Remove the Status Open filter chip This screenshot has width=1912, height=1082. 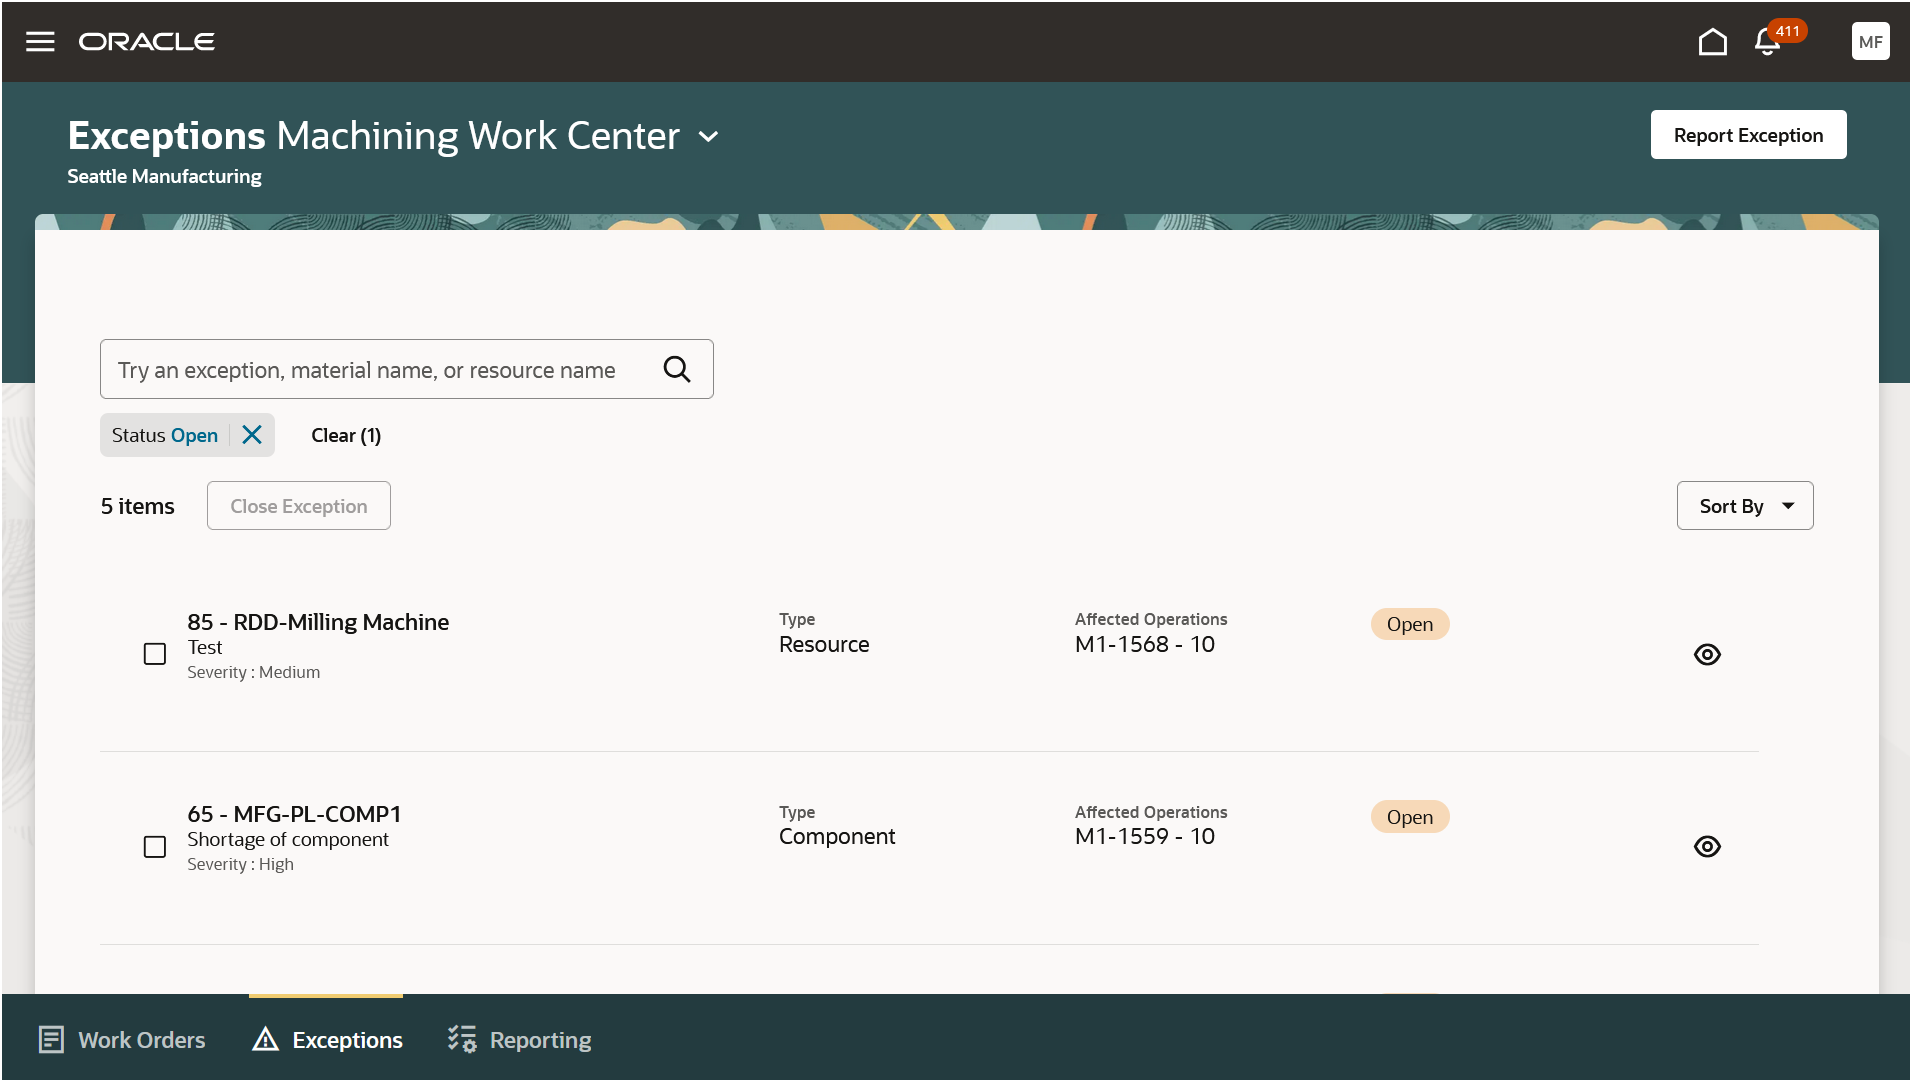[x=252, y=435]
